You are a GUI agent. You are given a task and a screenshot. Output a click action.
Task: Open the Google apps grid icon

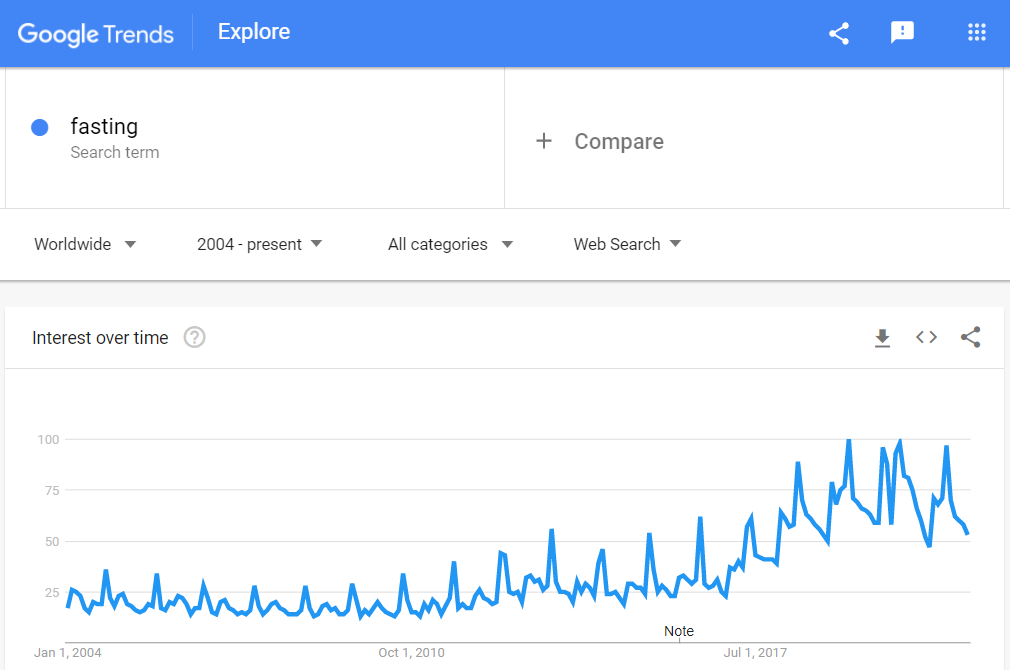977,32
